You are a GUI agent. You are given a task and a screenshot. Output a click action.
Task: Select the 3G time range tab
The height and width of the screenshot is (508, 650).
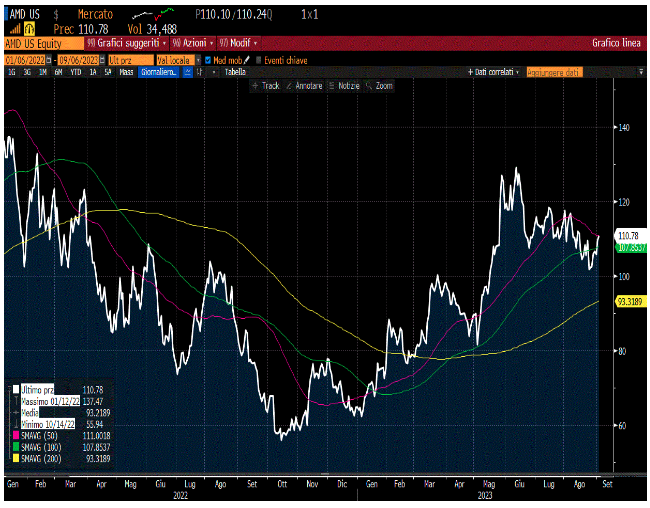pos(27,72)
